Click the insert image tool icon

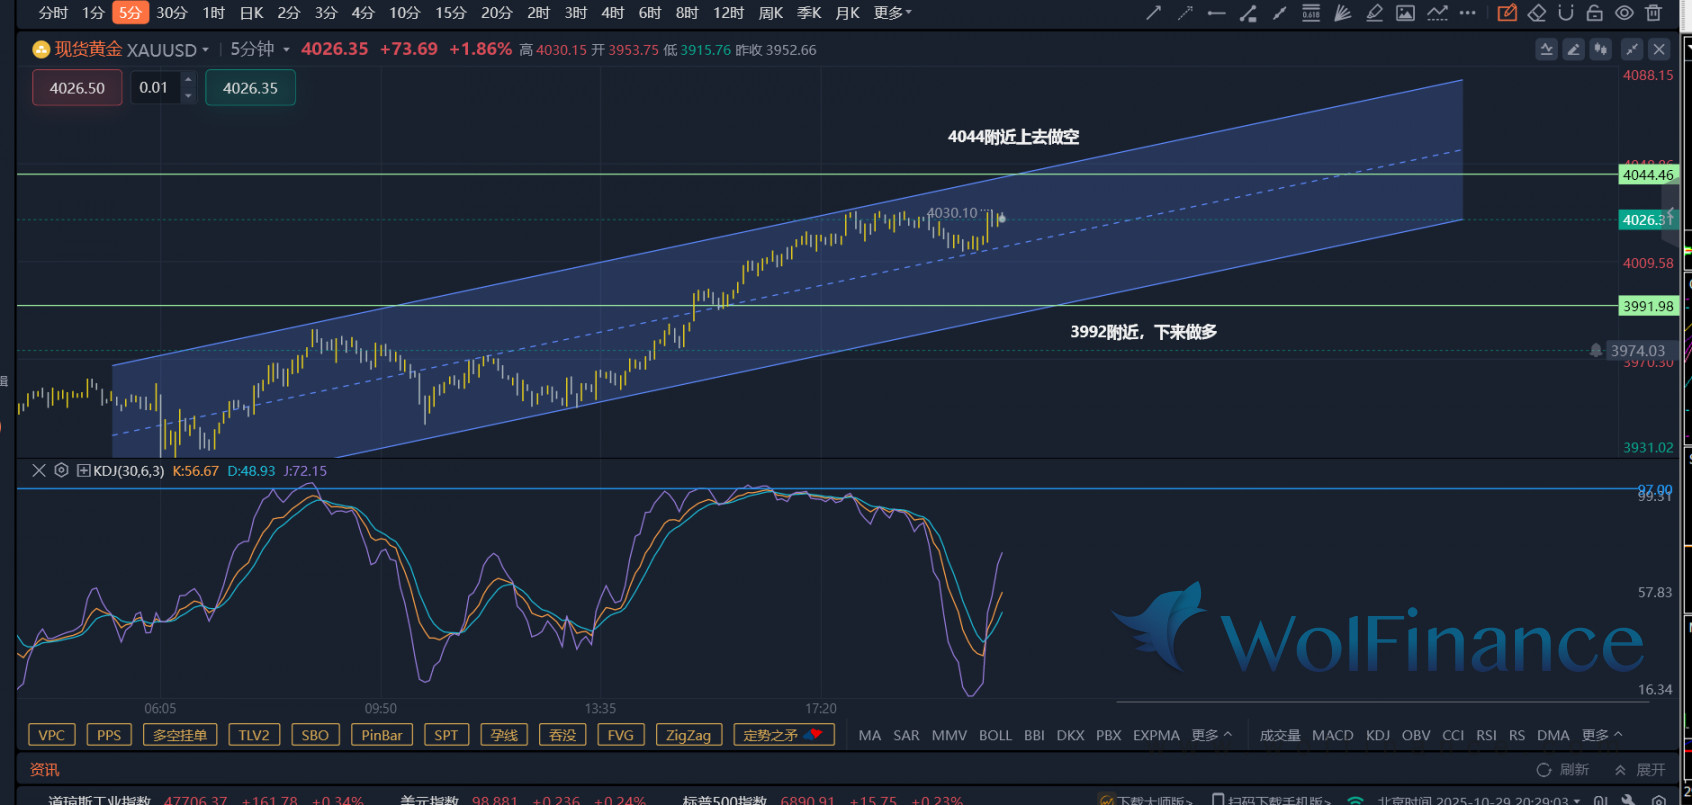[x=1405, y=13]
